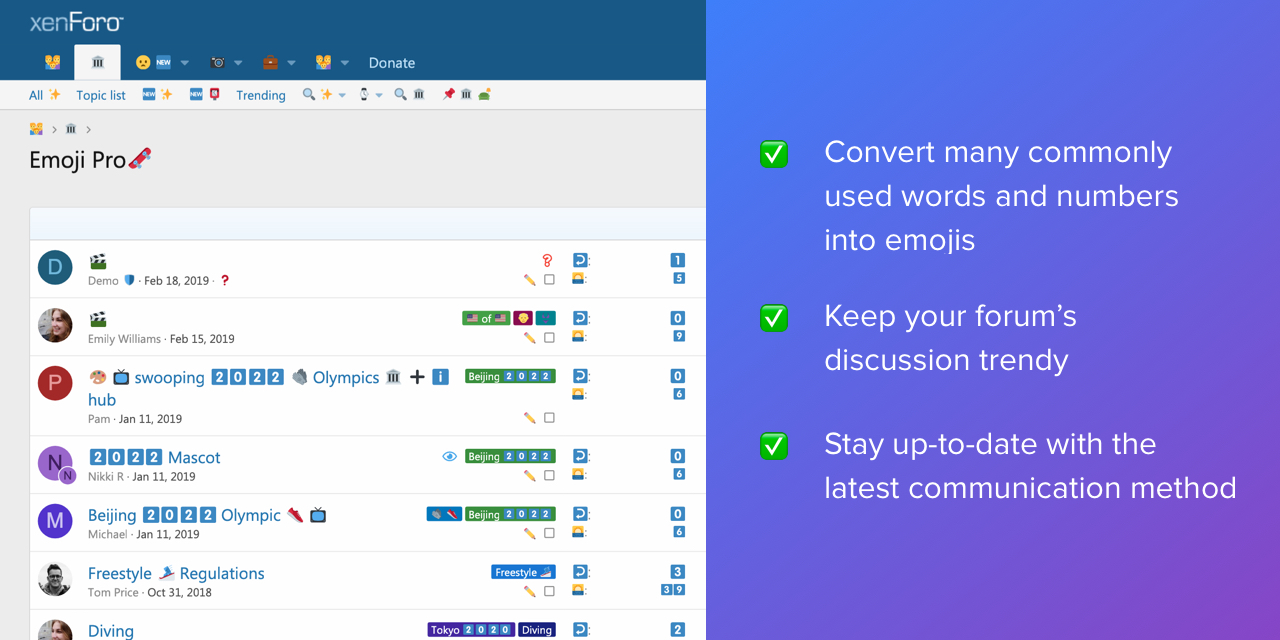Expand the camera tab dropdown arrow
Image resolution: width=1280 pixels, height=640 pixels.
click(x=238, y=63)
